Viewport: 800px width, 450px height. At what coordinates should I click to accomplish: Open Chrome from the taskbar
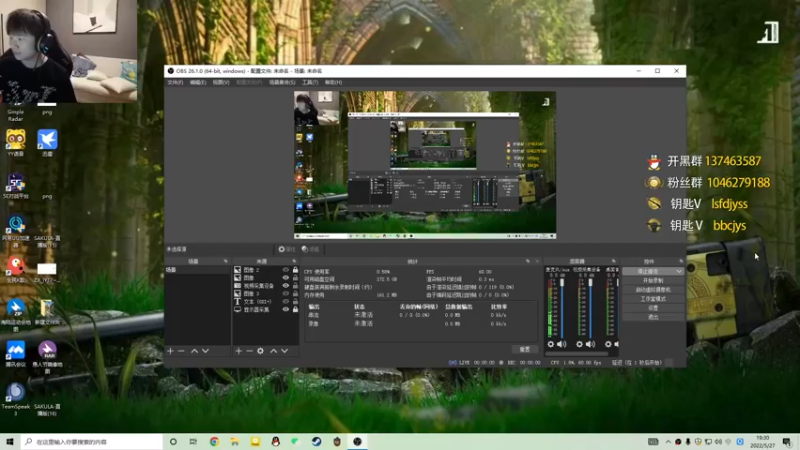[214, 441]
